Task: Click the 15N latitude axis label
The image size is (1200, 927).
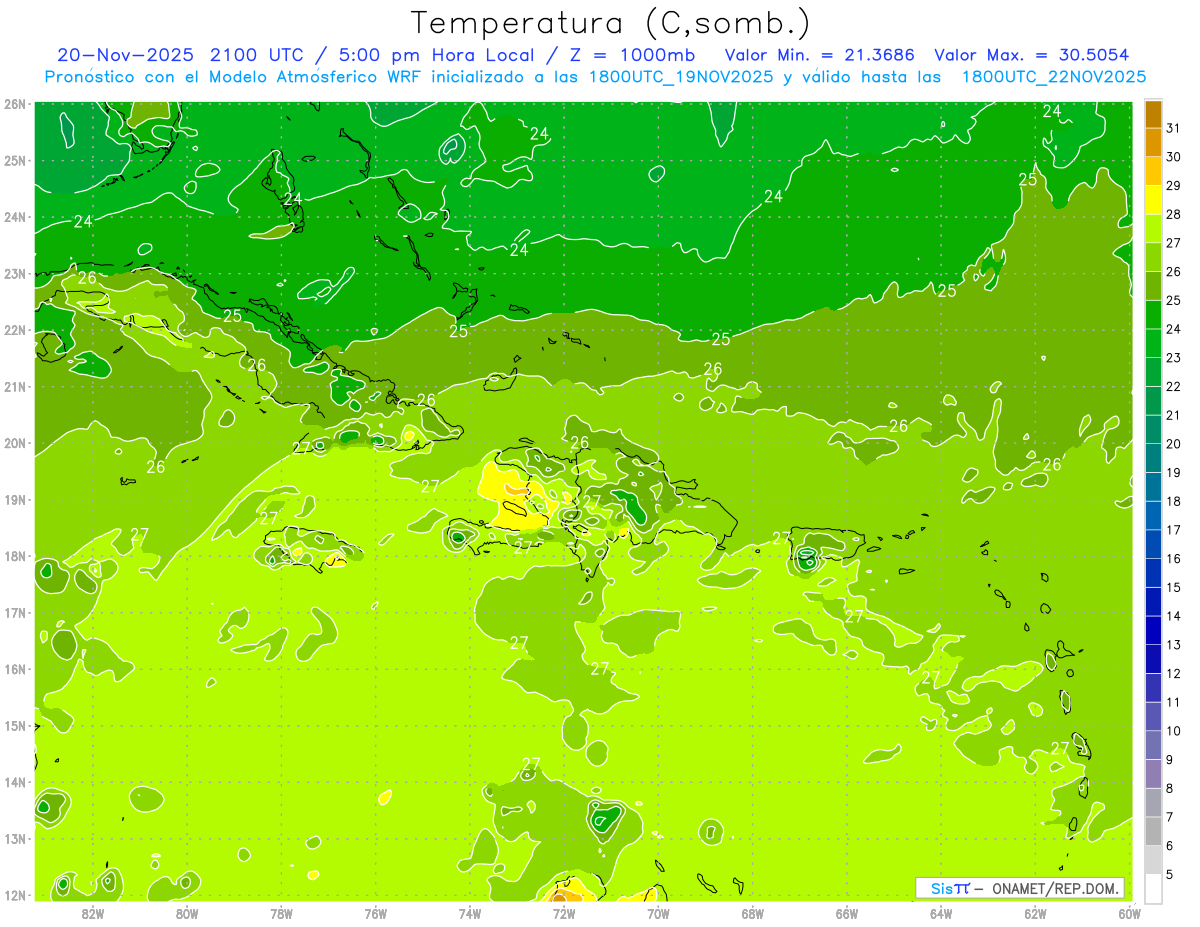Action: [x=15, y=726]
